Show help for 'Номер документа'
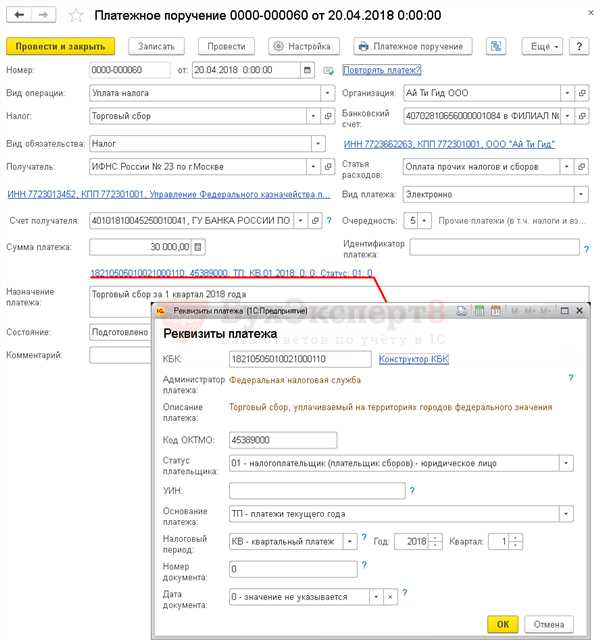This screenshot has width=600, height=643. (364, 565)
